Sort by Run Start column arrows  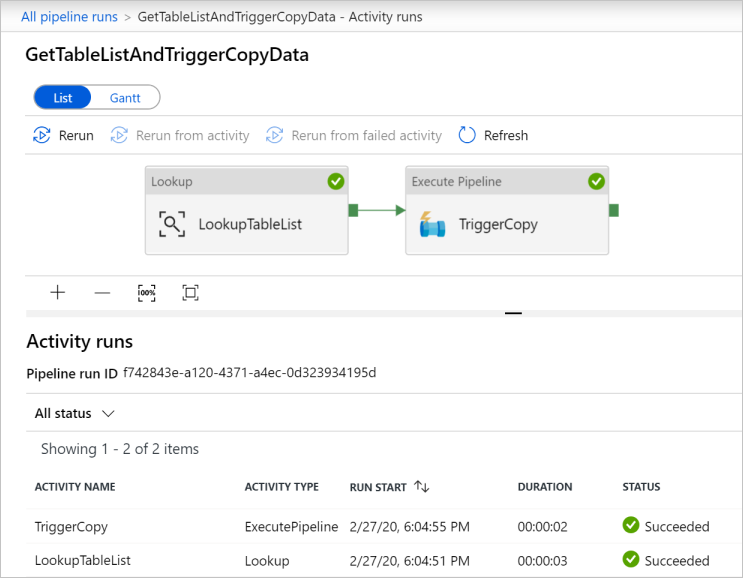tap(421, 487)
